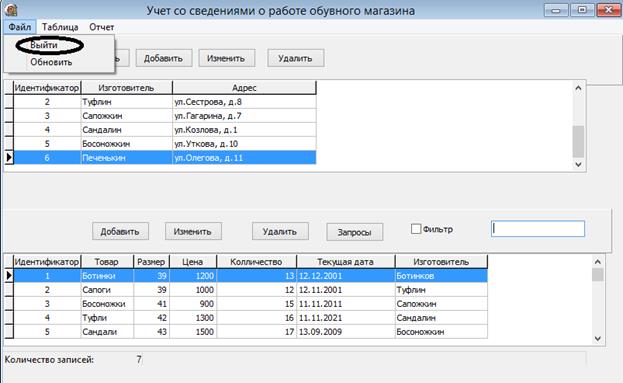Screen dimensions: 623x383
Task: Select the Босоножкин cell in the upper table
Action: [126, 143]
